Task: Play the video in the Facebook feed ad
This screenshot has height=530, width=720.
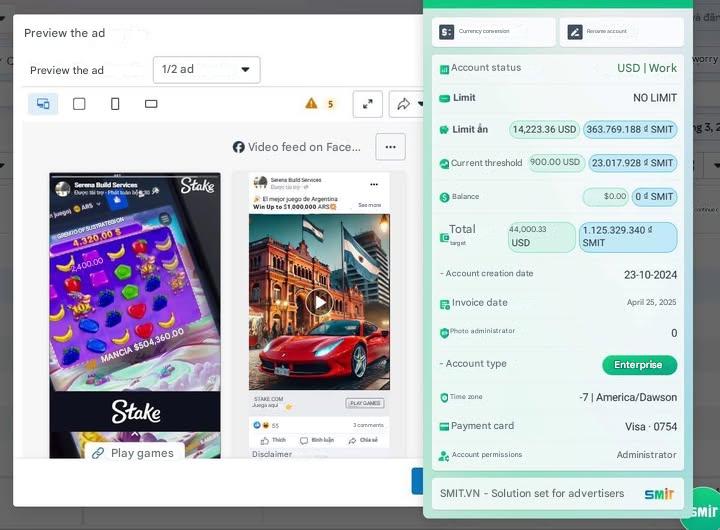Action: tap(320, 302)
